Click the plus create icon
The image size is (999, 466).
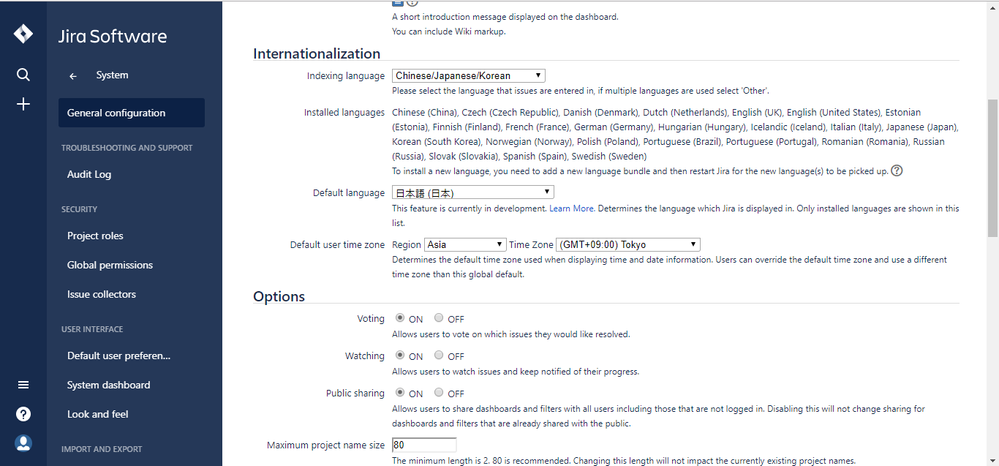coord(23,104)
